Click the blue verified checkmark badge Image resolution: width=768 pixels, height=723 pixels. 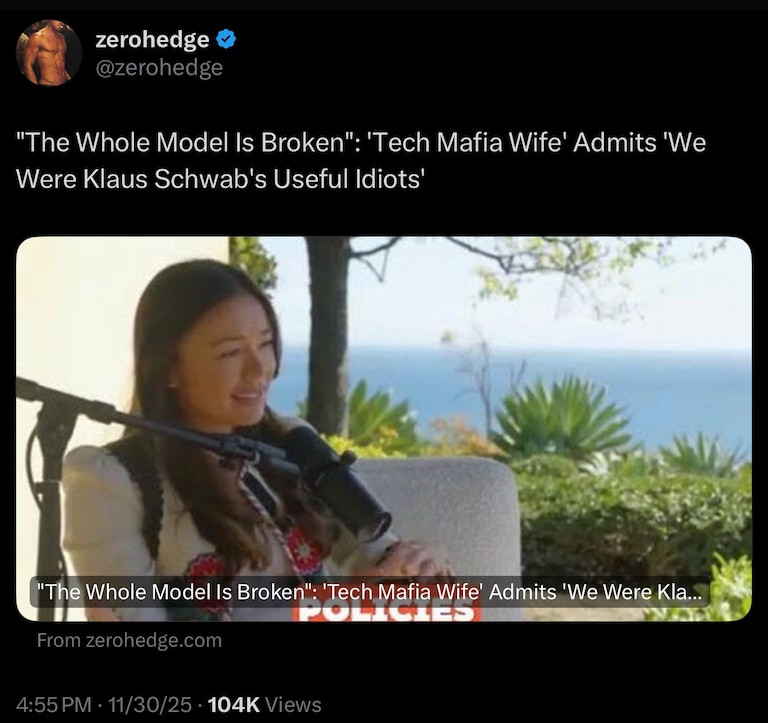(226, 39)
